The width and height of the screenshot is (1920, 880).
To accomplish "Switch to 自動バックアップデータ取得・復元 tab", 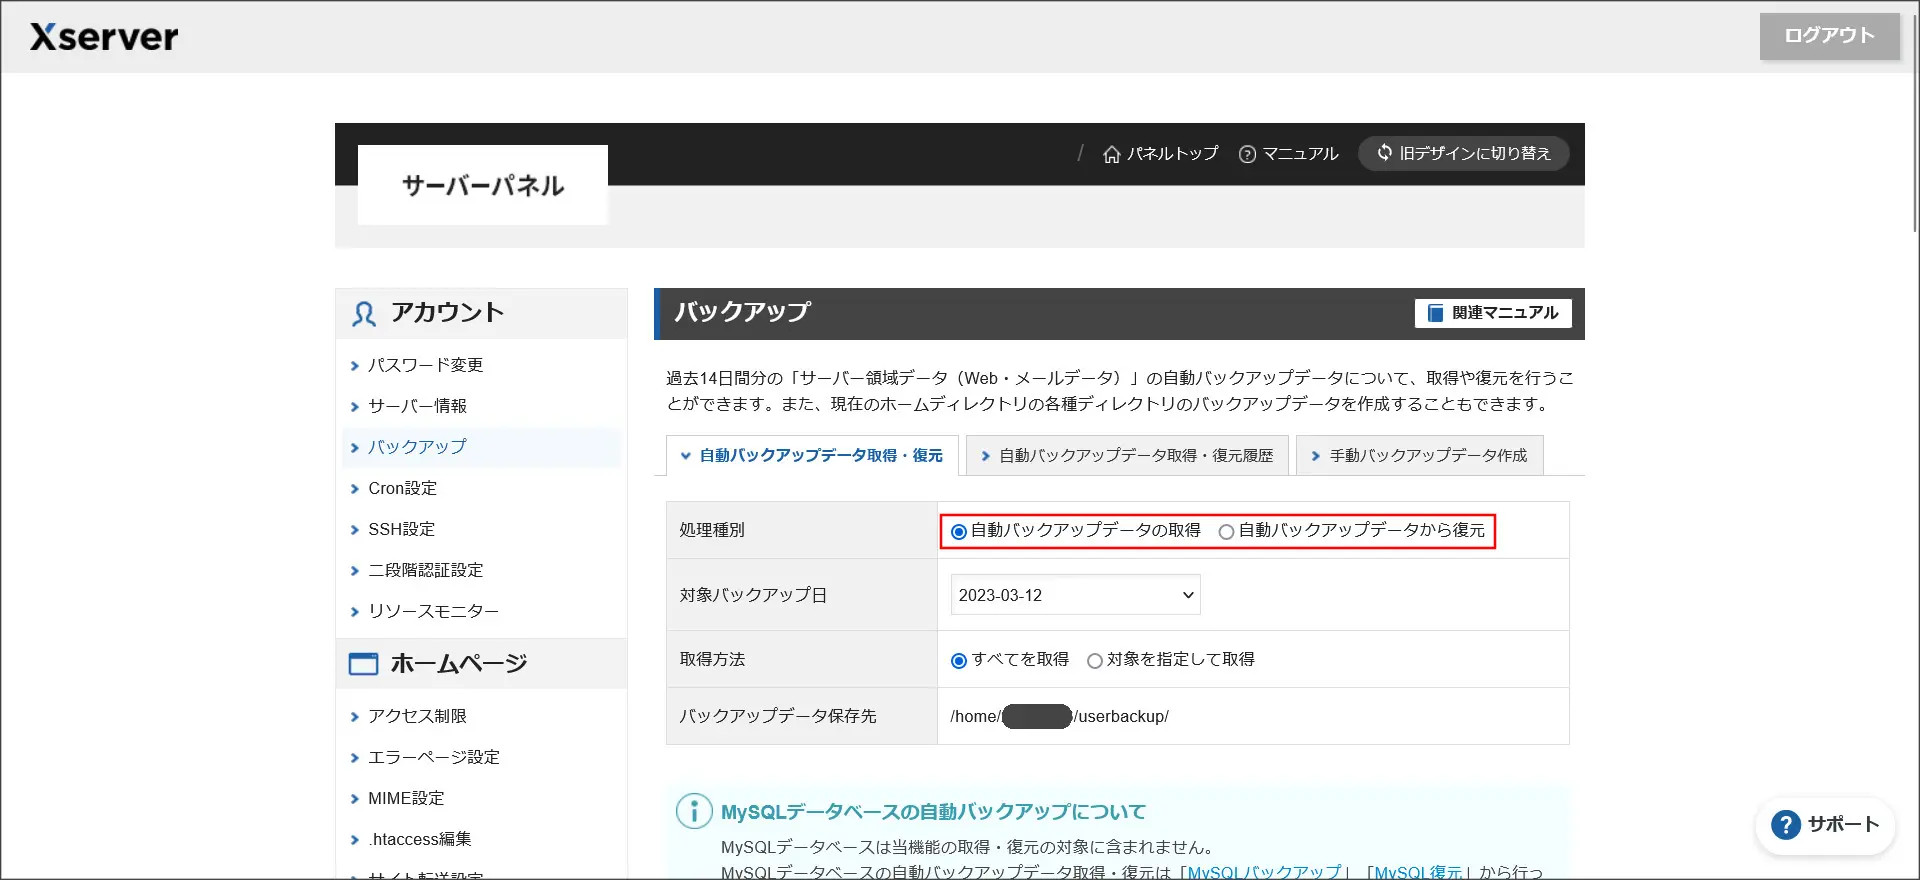I will (x=812, y=456).
